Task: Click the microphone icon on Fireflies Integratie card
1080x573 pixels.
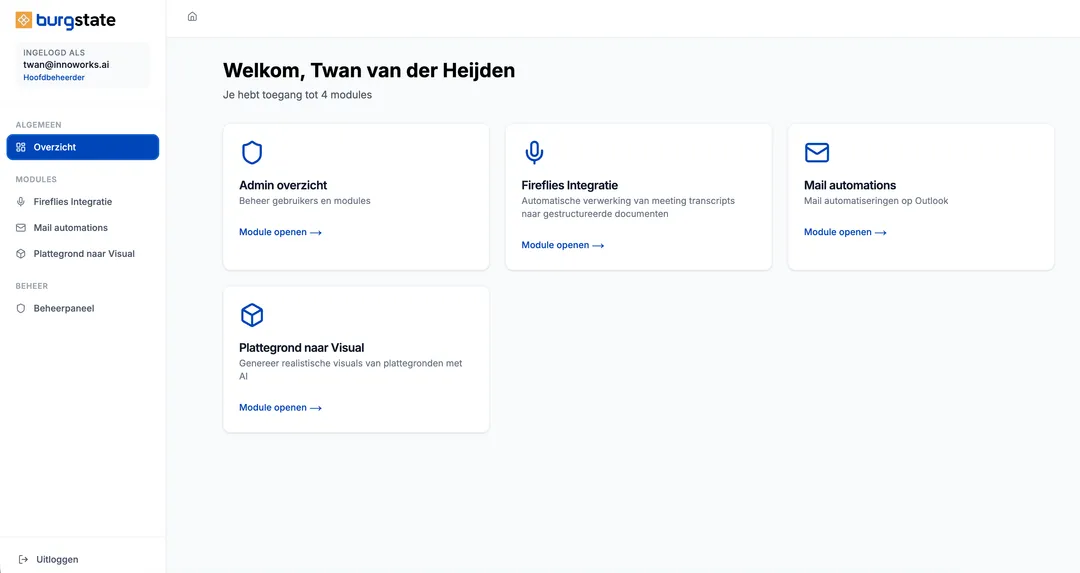Action: click(x=534, y=152)
